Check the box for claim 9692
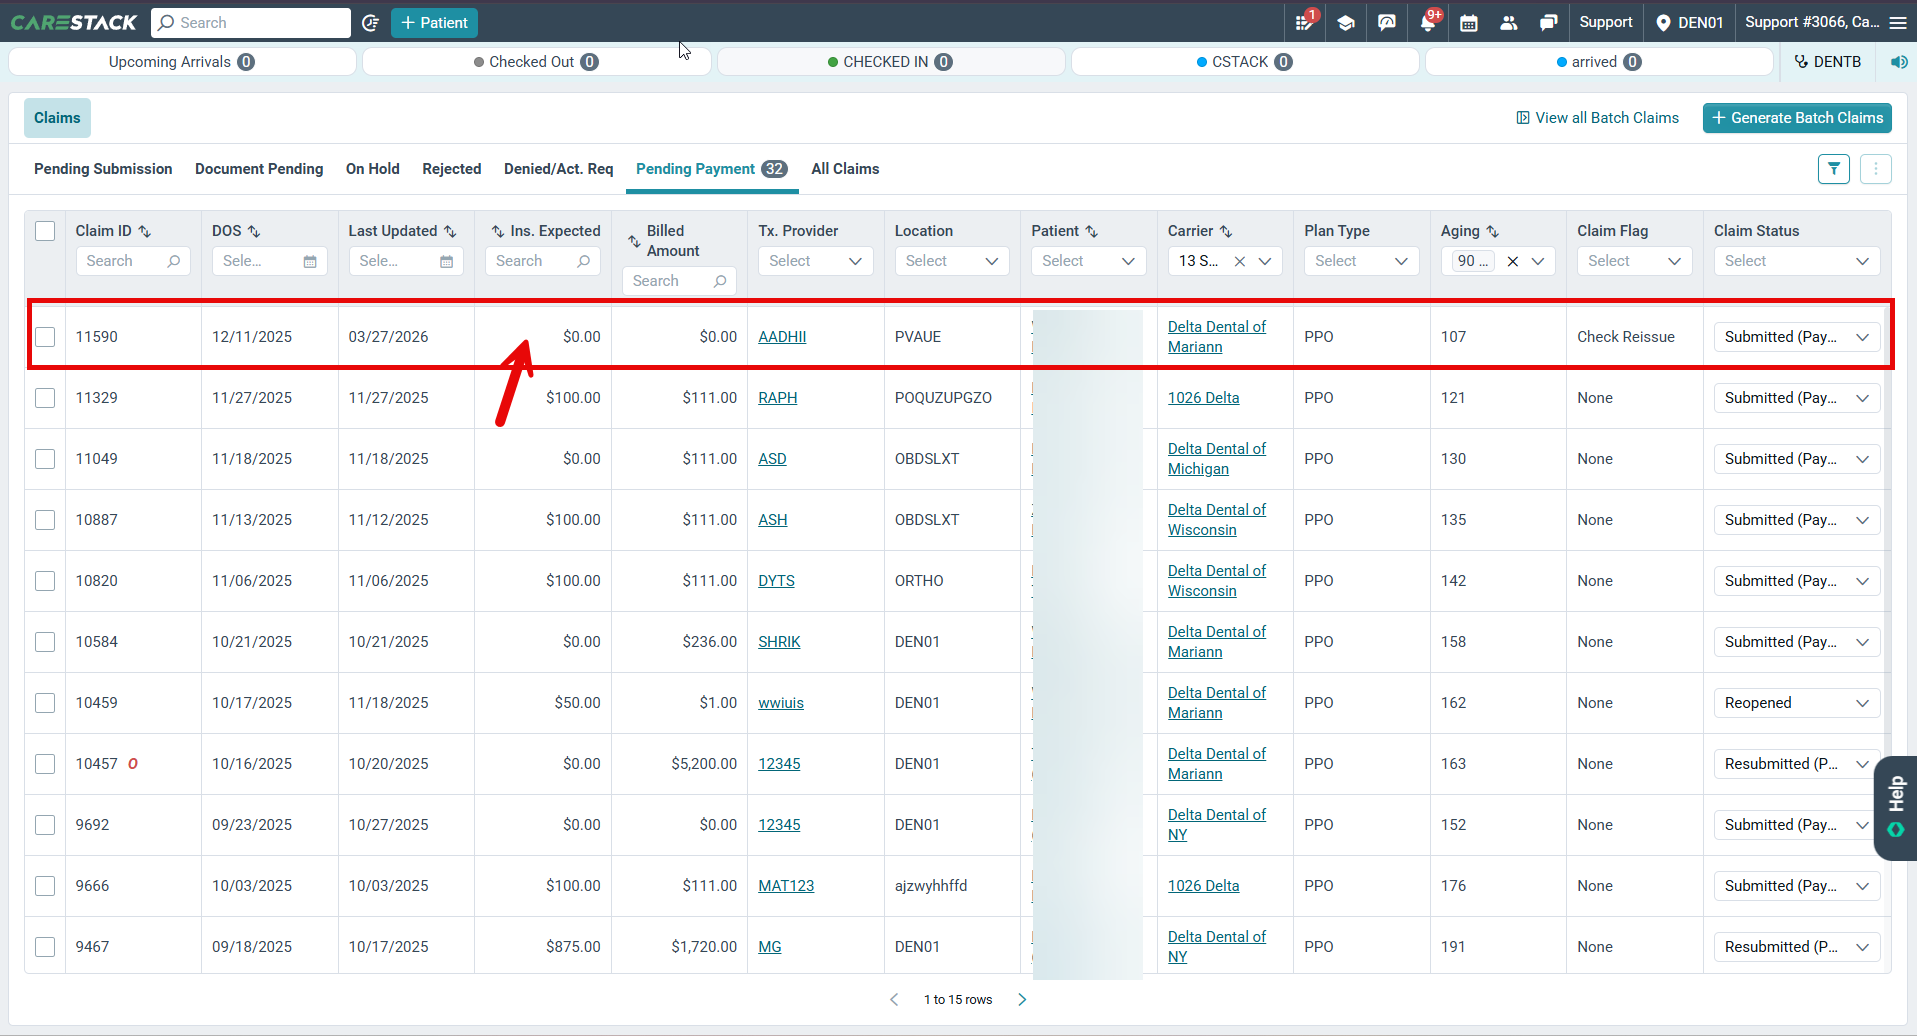This screenshot has width=1917, height=1036. click(45, 825)
